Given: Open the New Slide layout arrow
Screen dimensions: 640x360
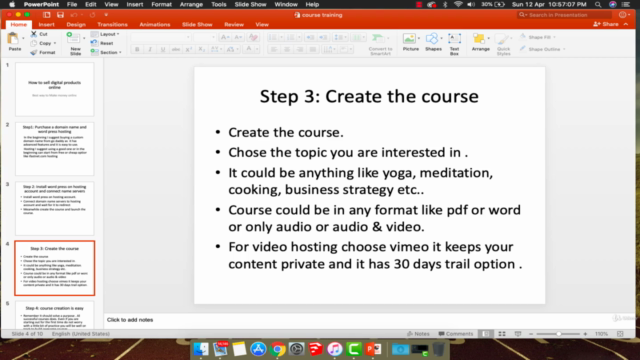Looking at the screenshot, I should click(84, 39).
